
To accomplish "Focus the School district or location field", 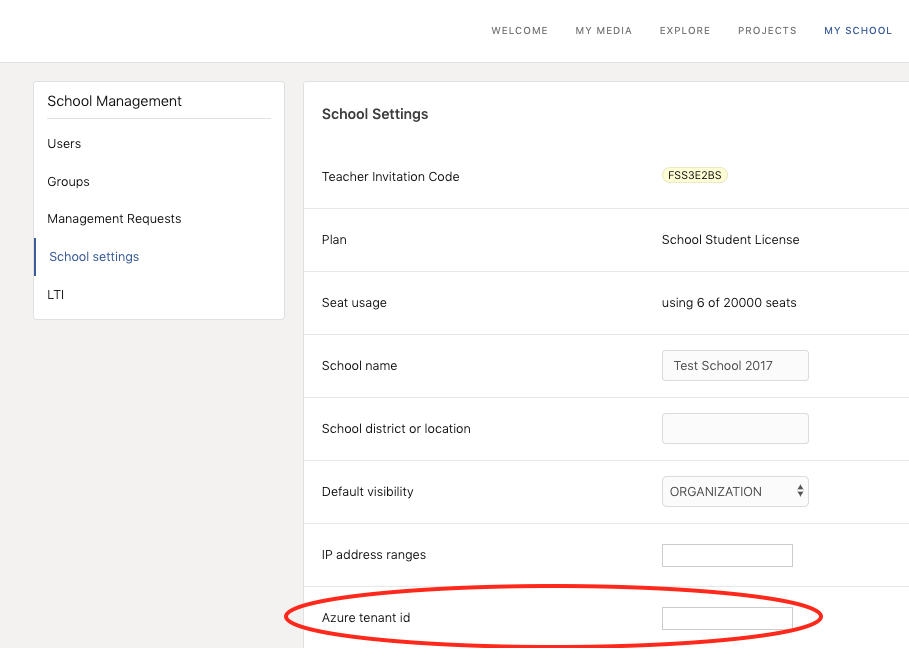I will coord(735,428).
